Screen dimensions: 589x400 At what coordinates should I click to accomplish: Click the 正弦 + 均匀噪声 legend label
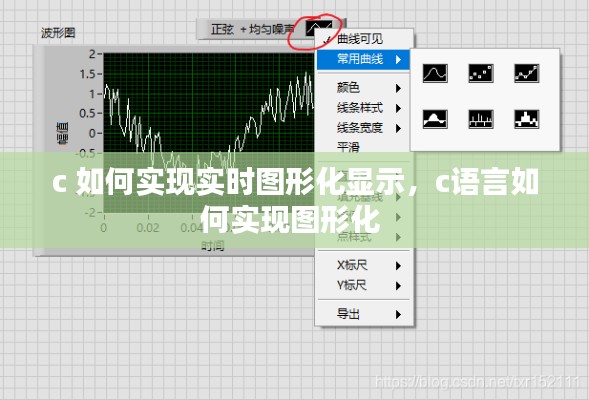(x=252, y=29)
